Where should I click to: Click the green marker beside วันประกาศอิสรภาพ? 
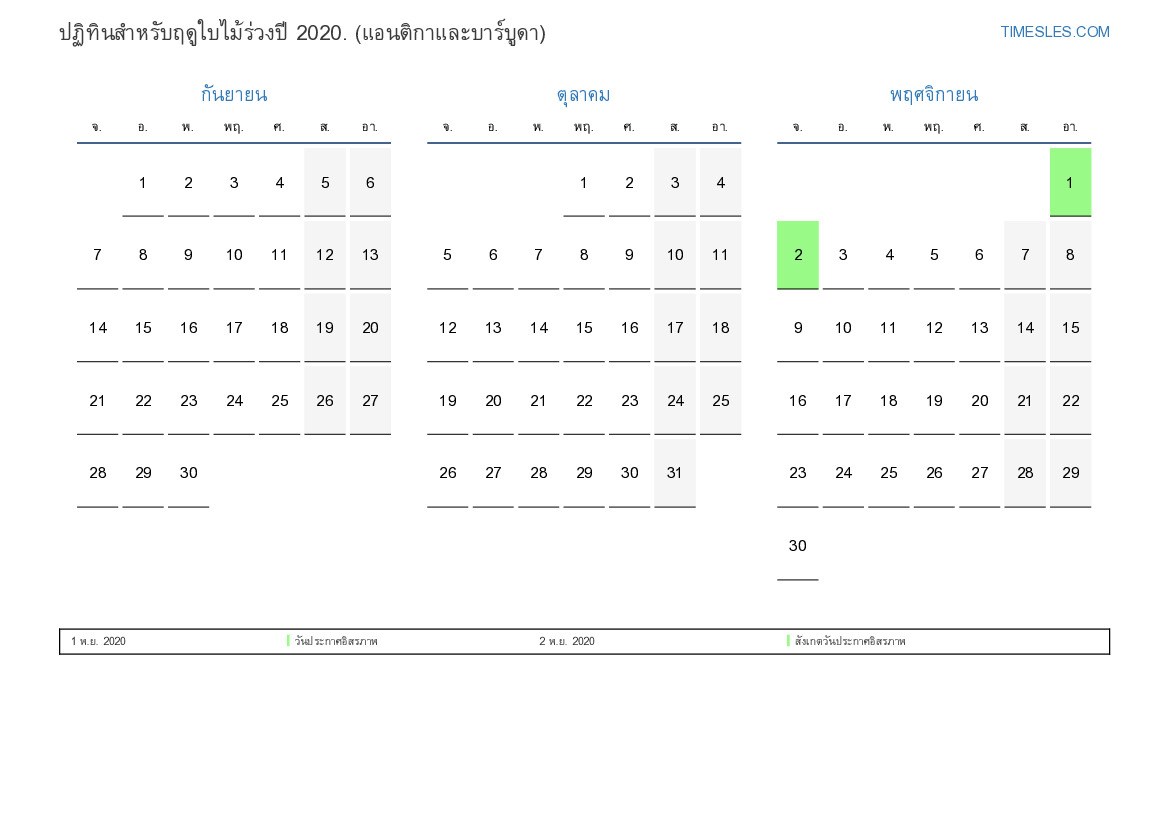click(288, 641)
